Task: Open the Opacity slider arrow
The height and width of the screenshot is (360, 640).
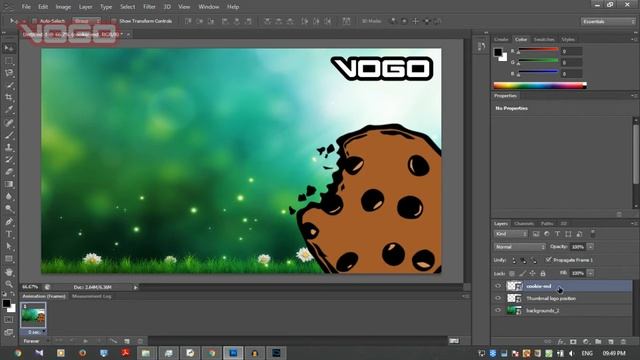Action: coord(590,247)
